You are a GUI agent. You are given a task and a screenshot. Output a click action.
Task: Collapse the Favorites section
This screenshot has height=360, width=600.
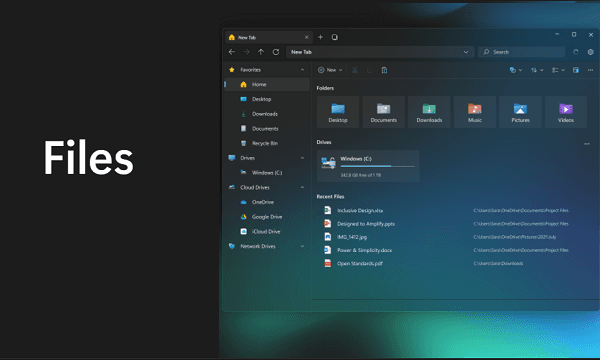tap(302, 70)
